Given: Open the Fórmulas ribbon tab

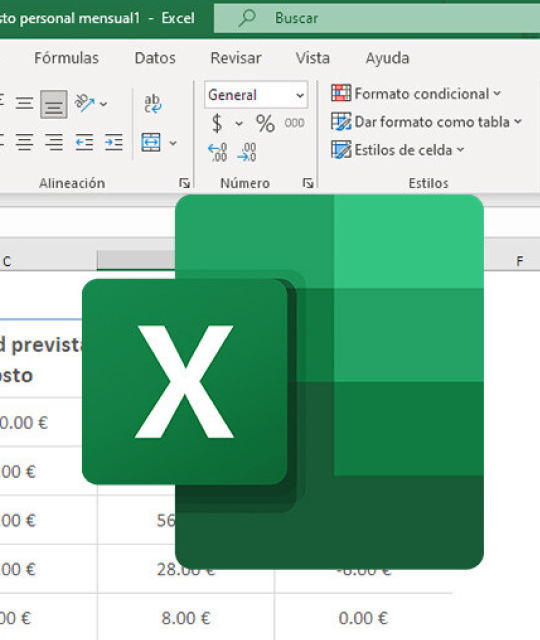Looking at the screenshot, I should click(66, 58).
